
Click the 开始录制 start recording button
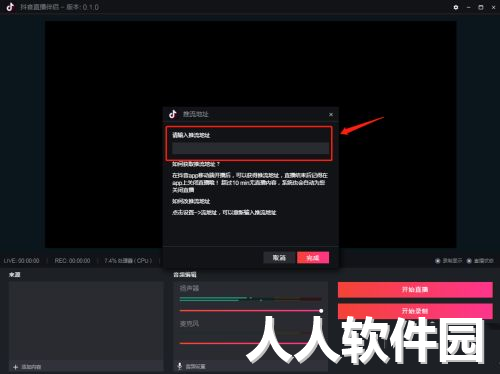point(415,311)
